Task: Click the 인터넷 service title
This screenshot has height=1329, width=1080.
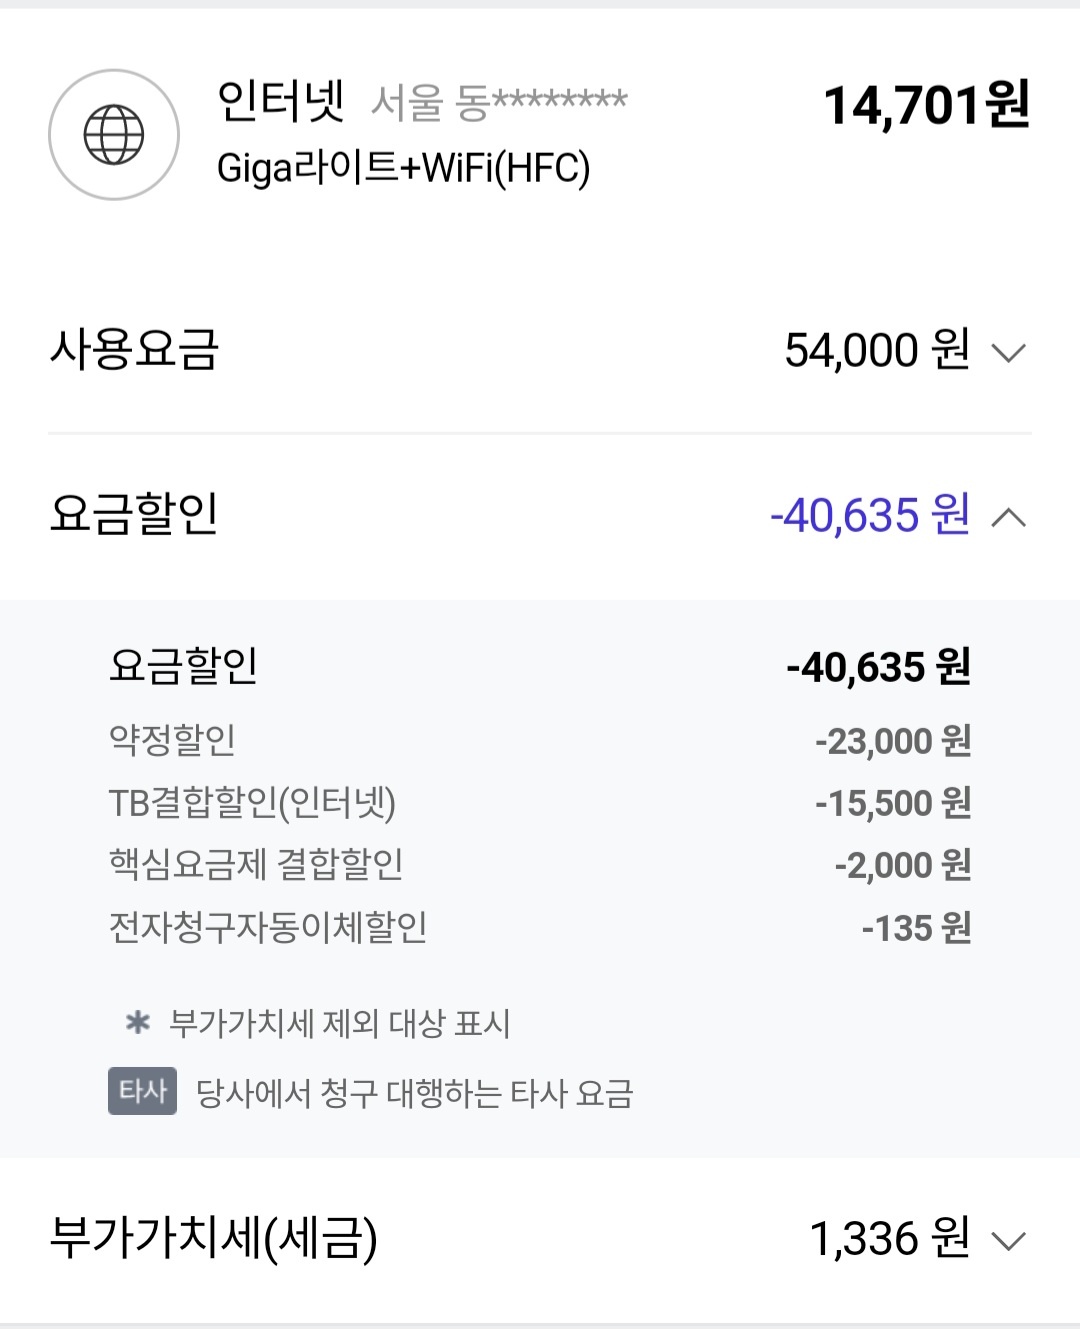Action: [281, 101]
